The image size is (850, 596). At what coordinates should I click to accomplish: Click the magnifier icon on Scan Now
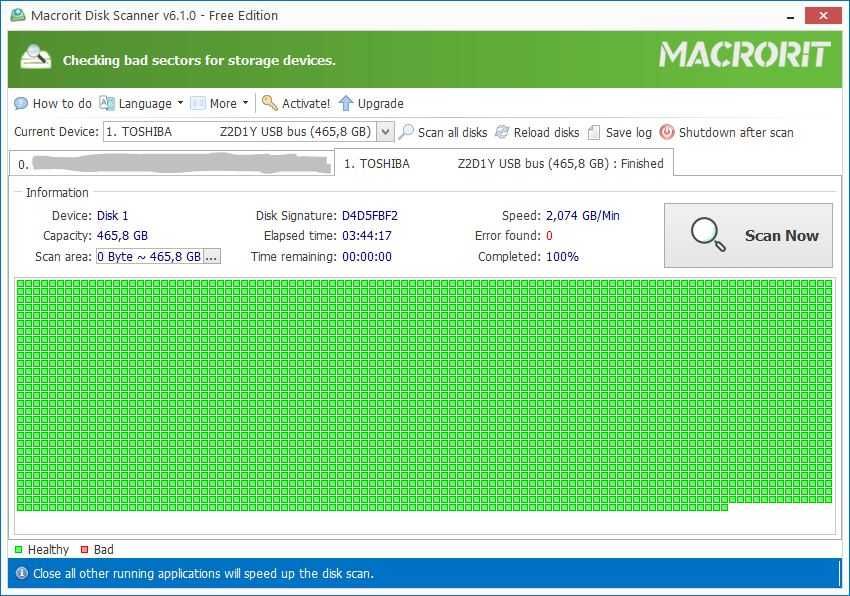[x=708, y=235]
